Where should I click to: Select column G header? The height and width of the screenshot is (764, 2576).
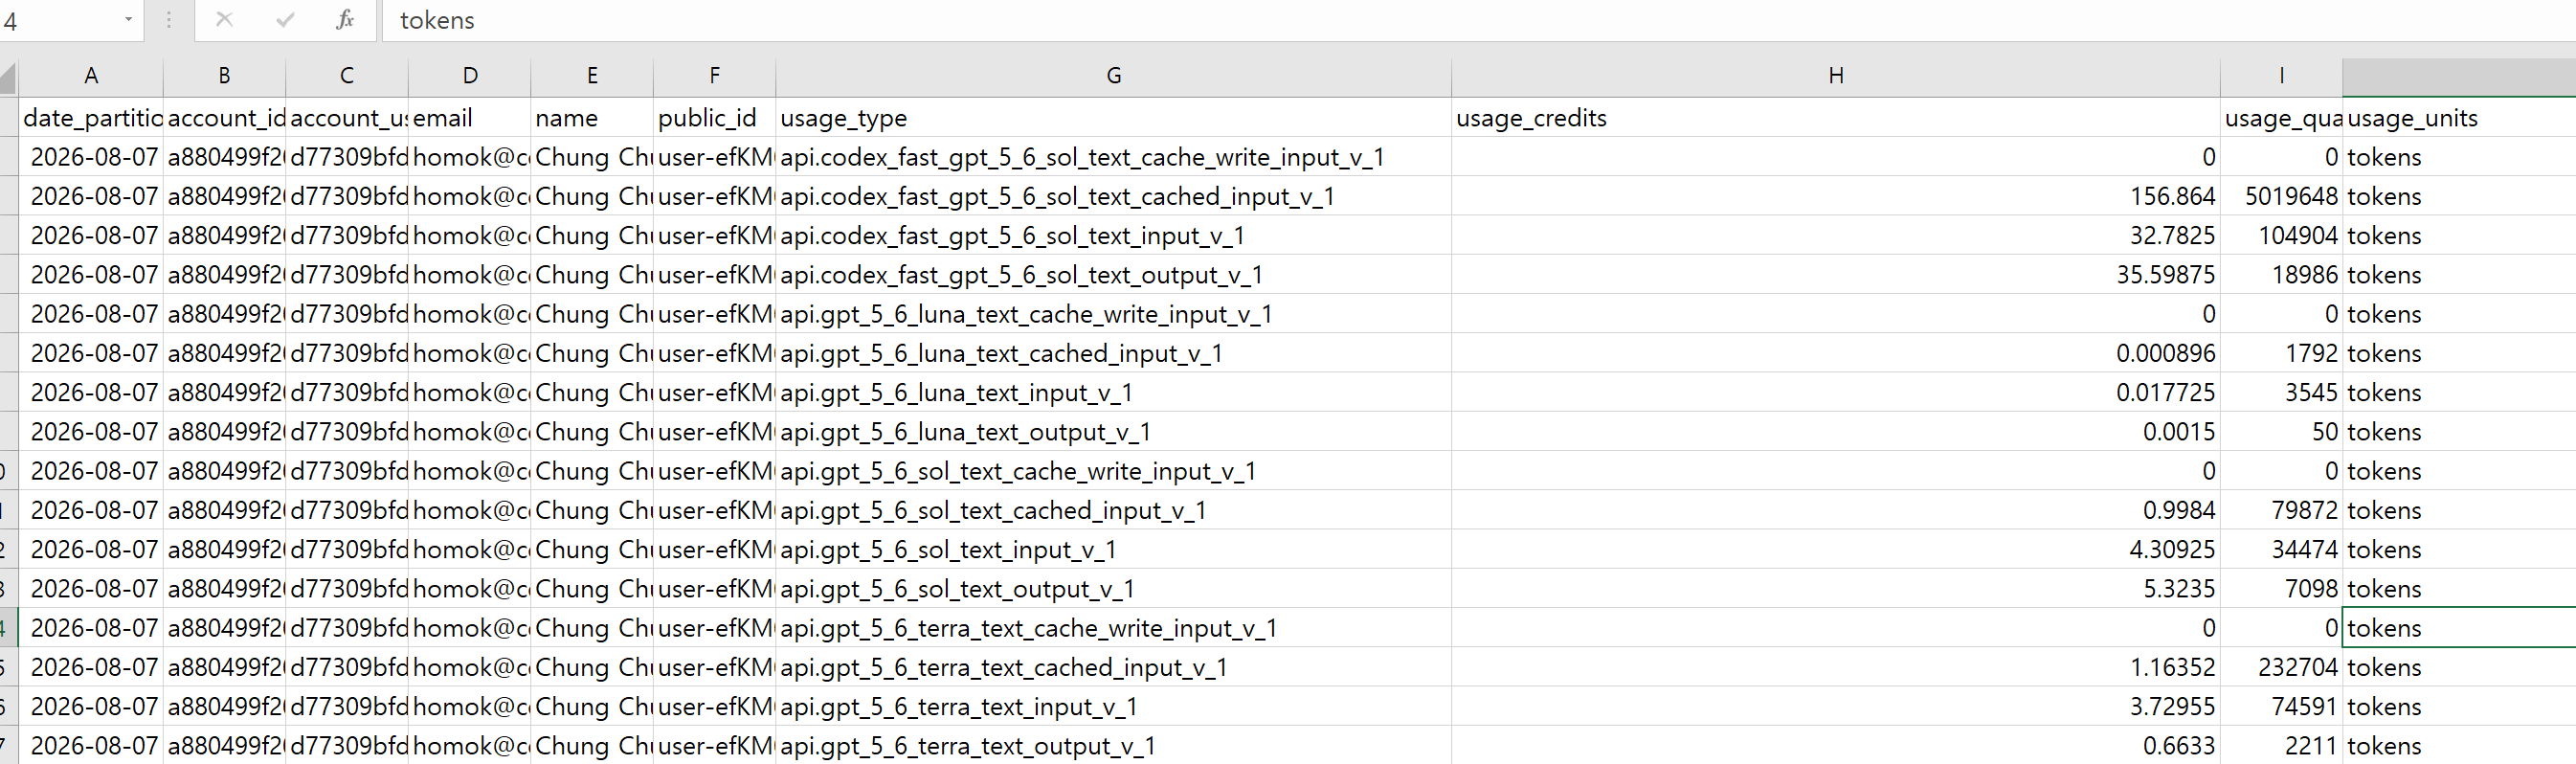(x=1113, y=77)
